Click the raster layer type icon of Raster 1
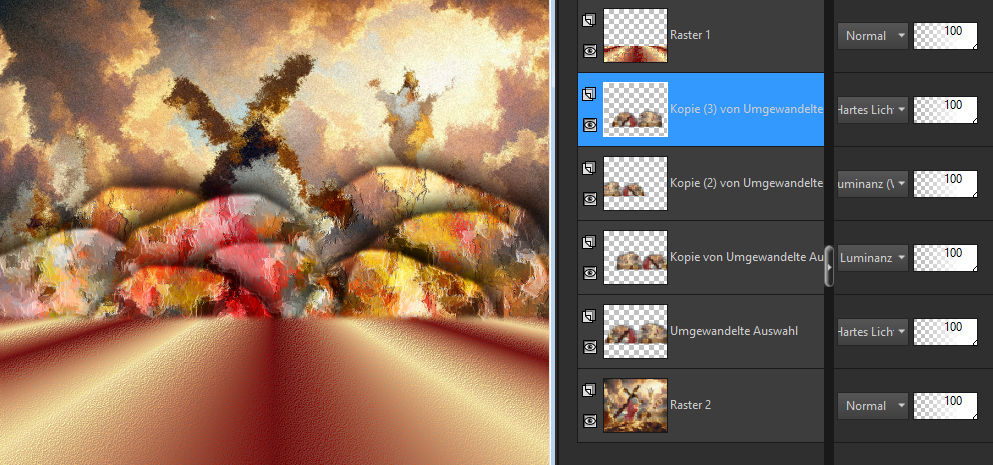 click(588, 19)
